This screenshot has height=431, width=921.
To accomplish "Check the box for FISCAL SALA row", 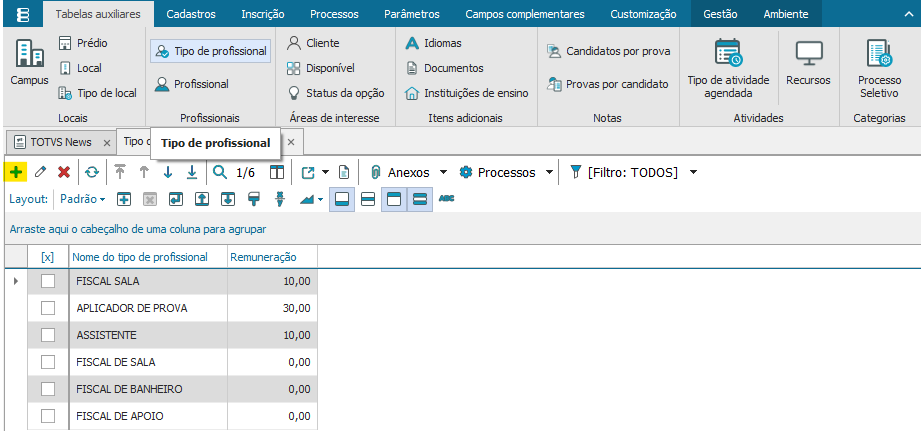I will click(x=48, y=281).
